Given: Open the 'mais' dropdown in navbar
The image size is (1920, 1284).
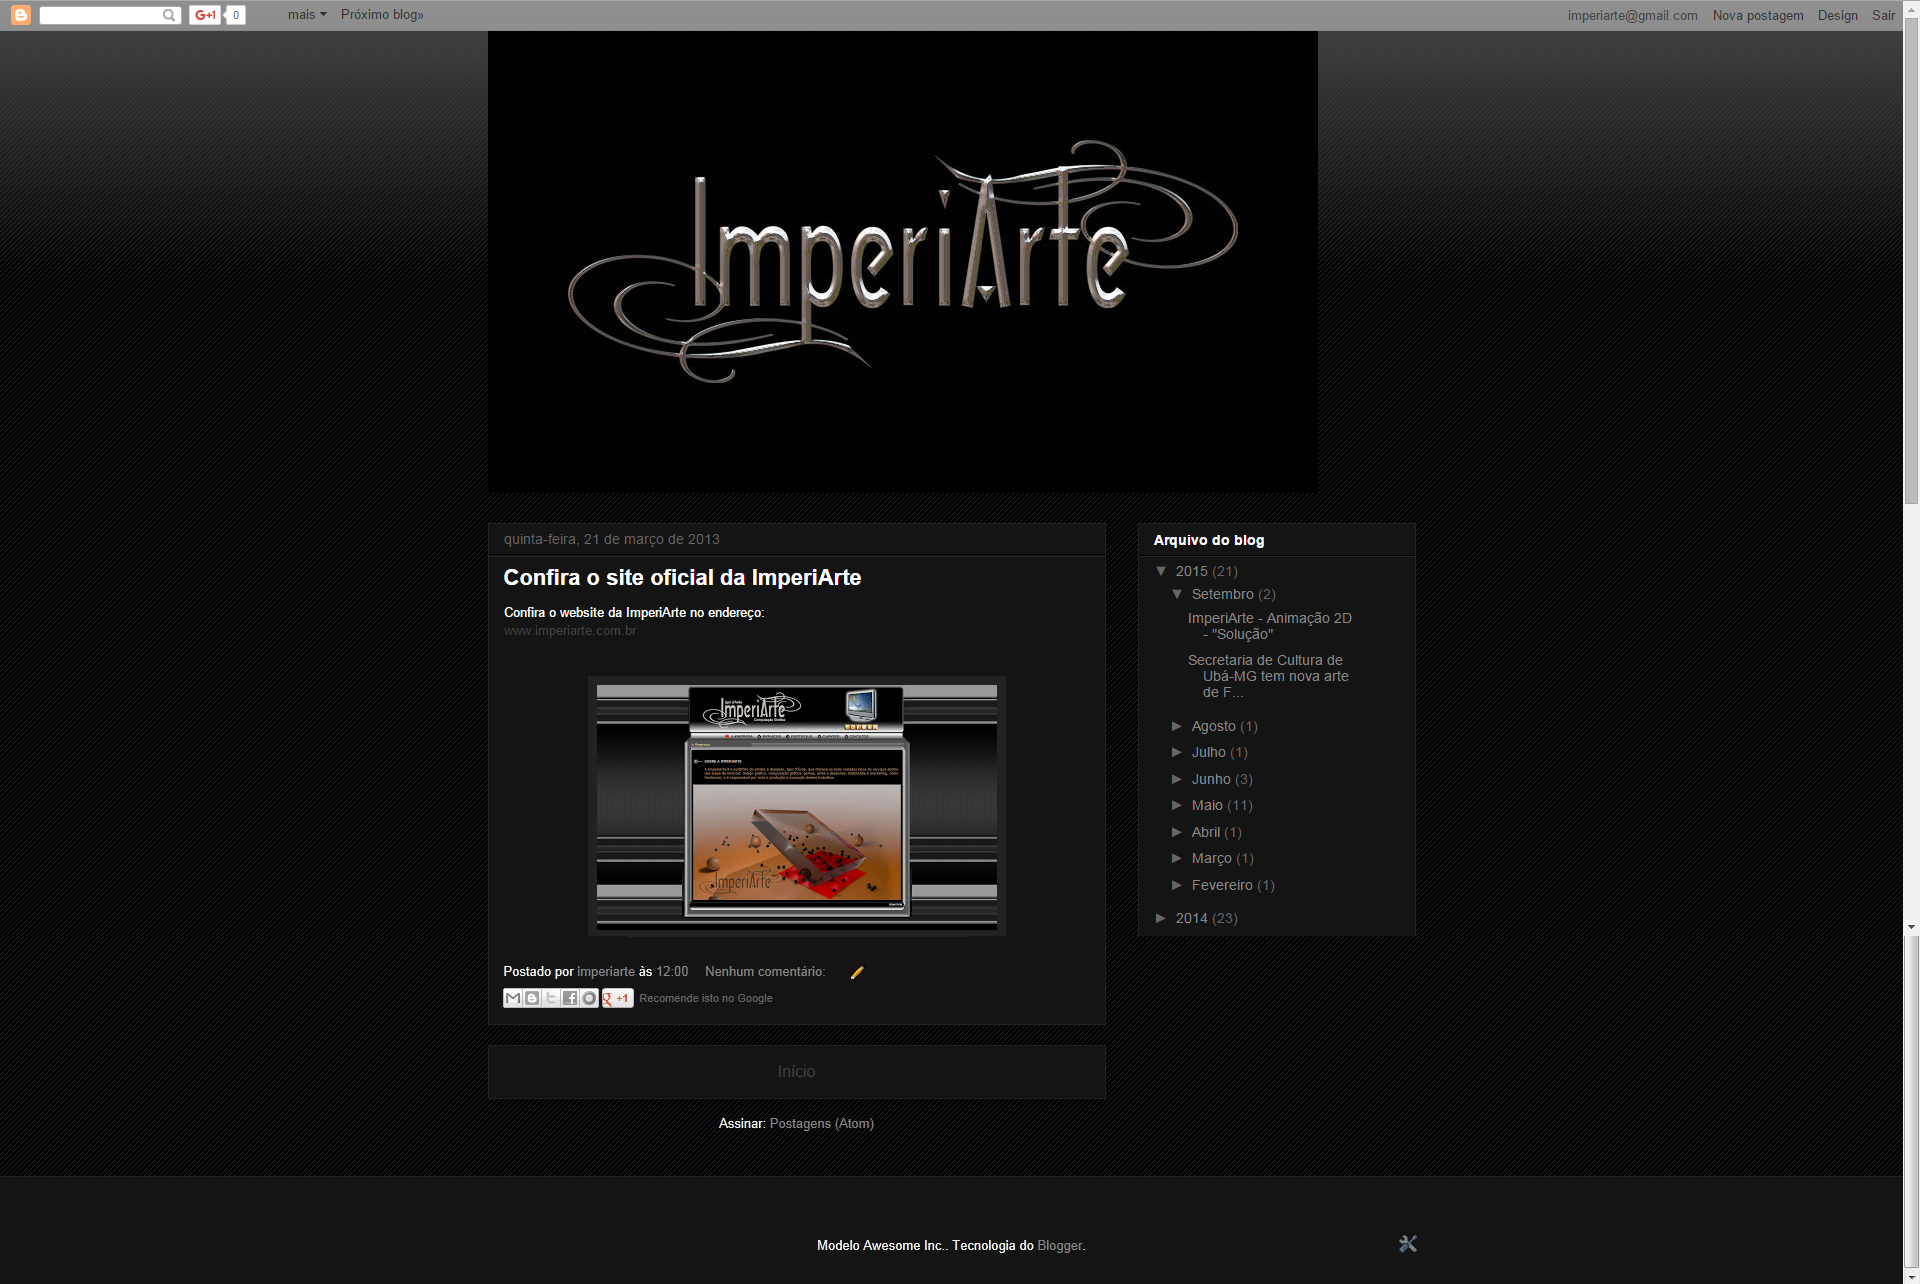Looking at the screenshot, I should click(307, 15).
